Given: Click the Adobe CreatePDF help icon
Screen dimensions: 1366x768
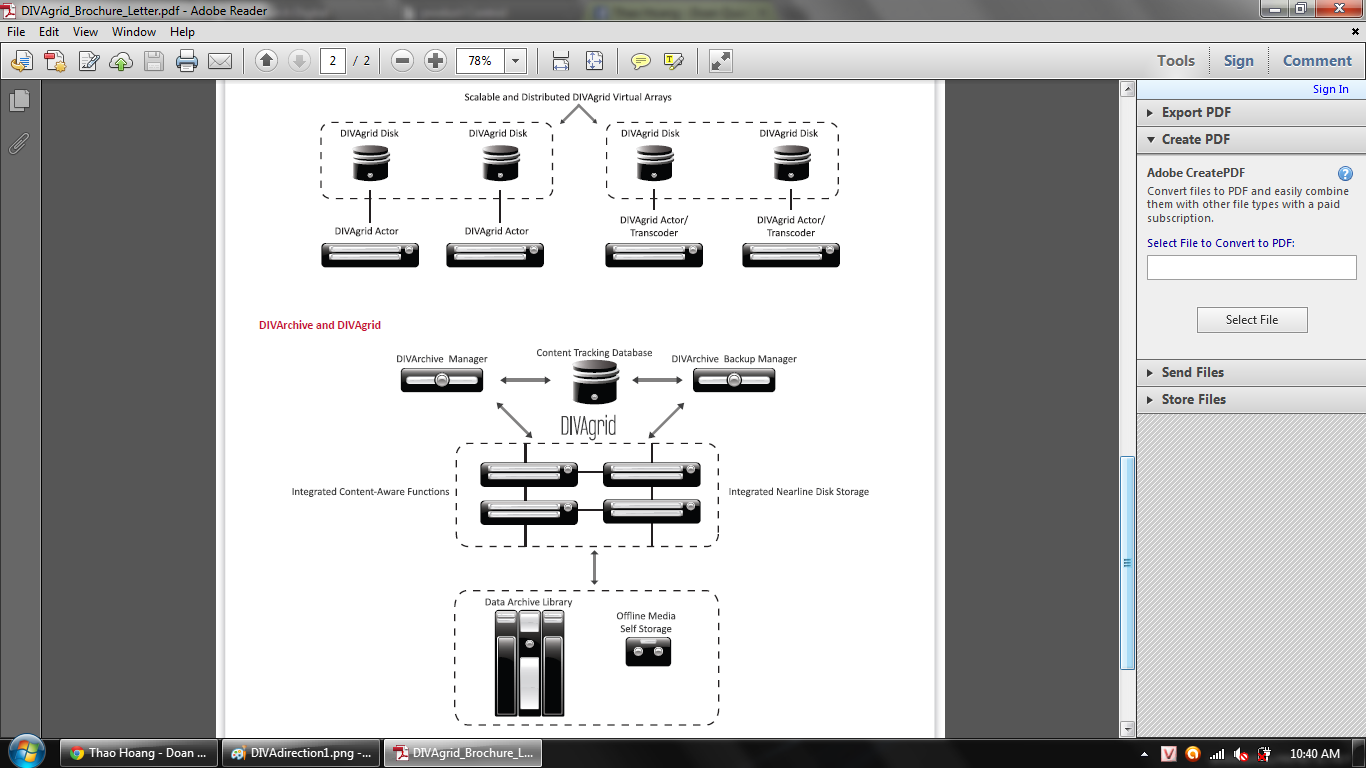Looking at the screenshot, I should [x=1345, y=173].
